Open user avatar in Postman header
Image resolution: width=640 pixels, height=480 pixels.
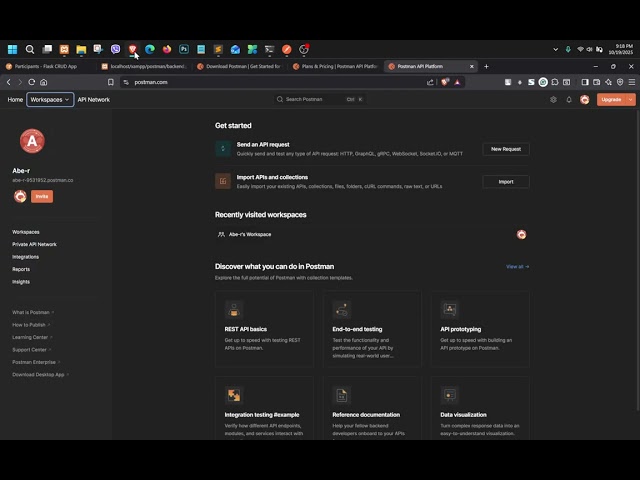[x=584, y=100]
